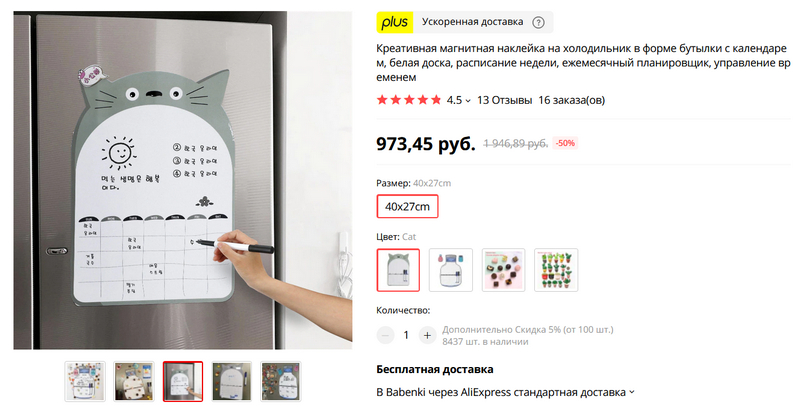Show the fourth gallery thumbnail
This screenshot has width=800, height=407.
pos(232,381)
